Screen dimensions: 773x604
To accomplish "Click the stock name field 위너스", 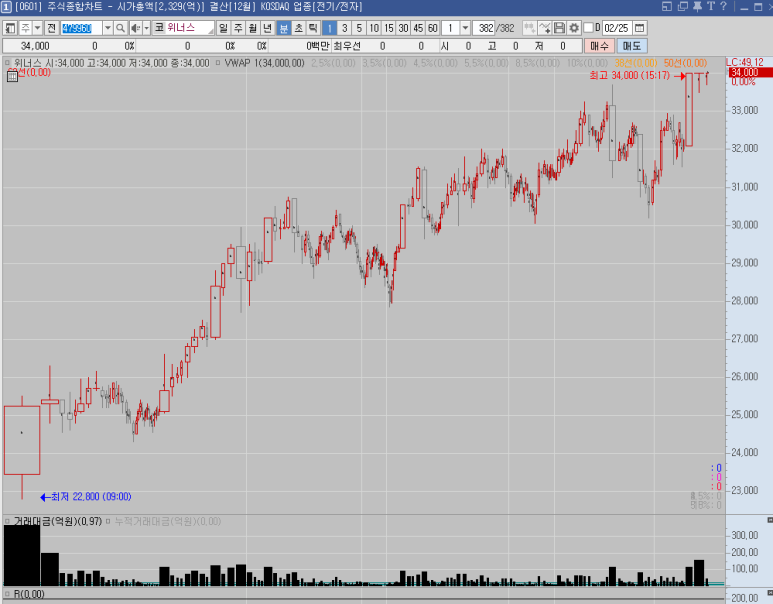I will pos(189,28).
